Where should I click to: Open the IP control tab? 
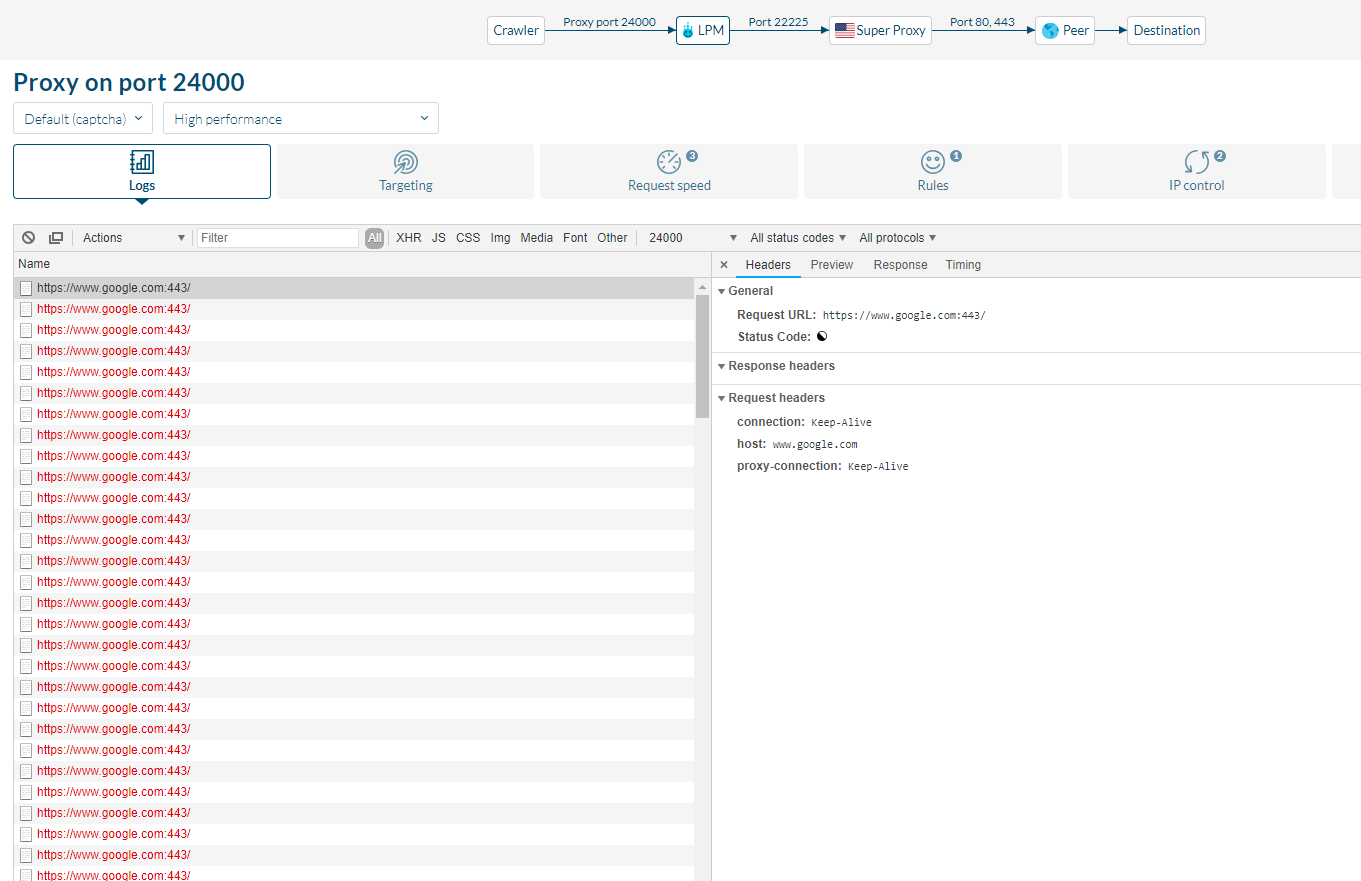pyautogui.click(x=1197, y=172)
